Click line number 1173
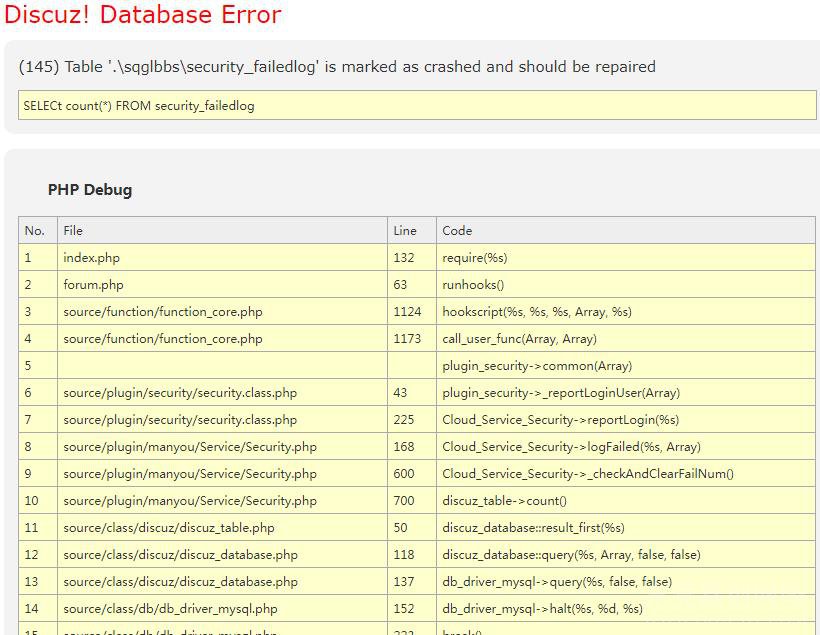The height and width of the screenshot is (635, 820). click(x=407, y=339)
